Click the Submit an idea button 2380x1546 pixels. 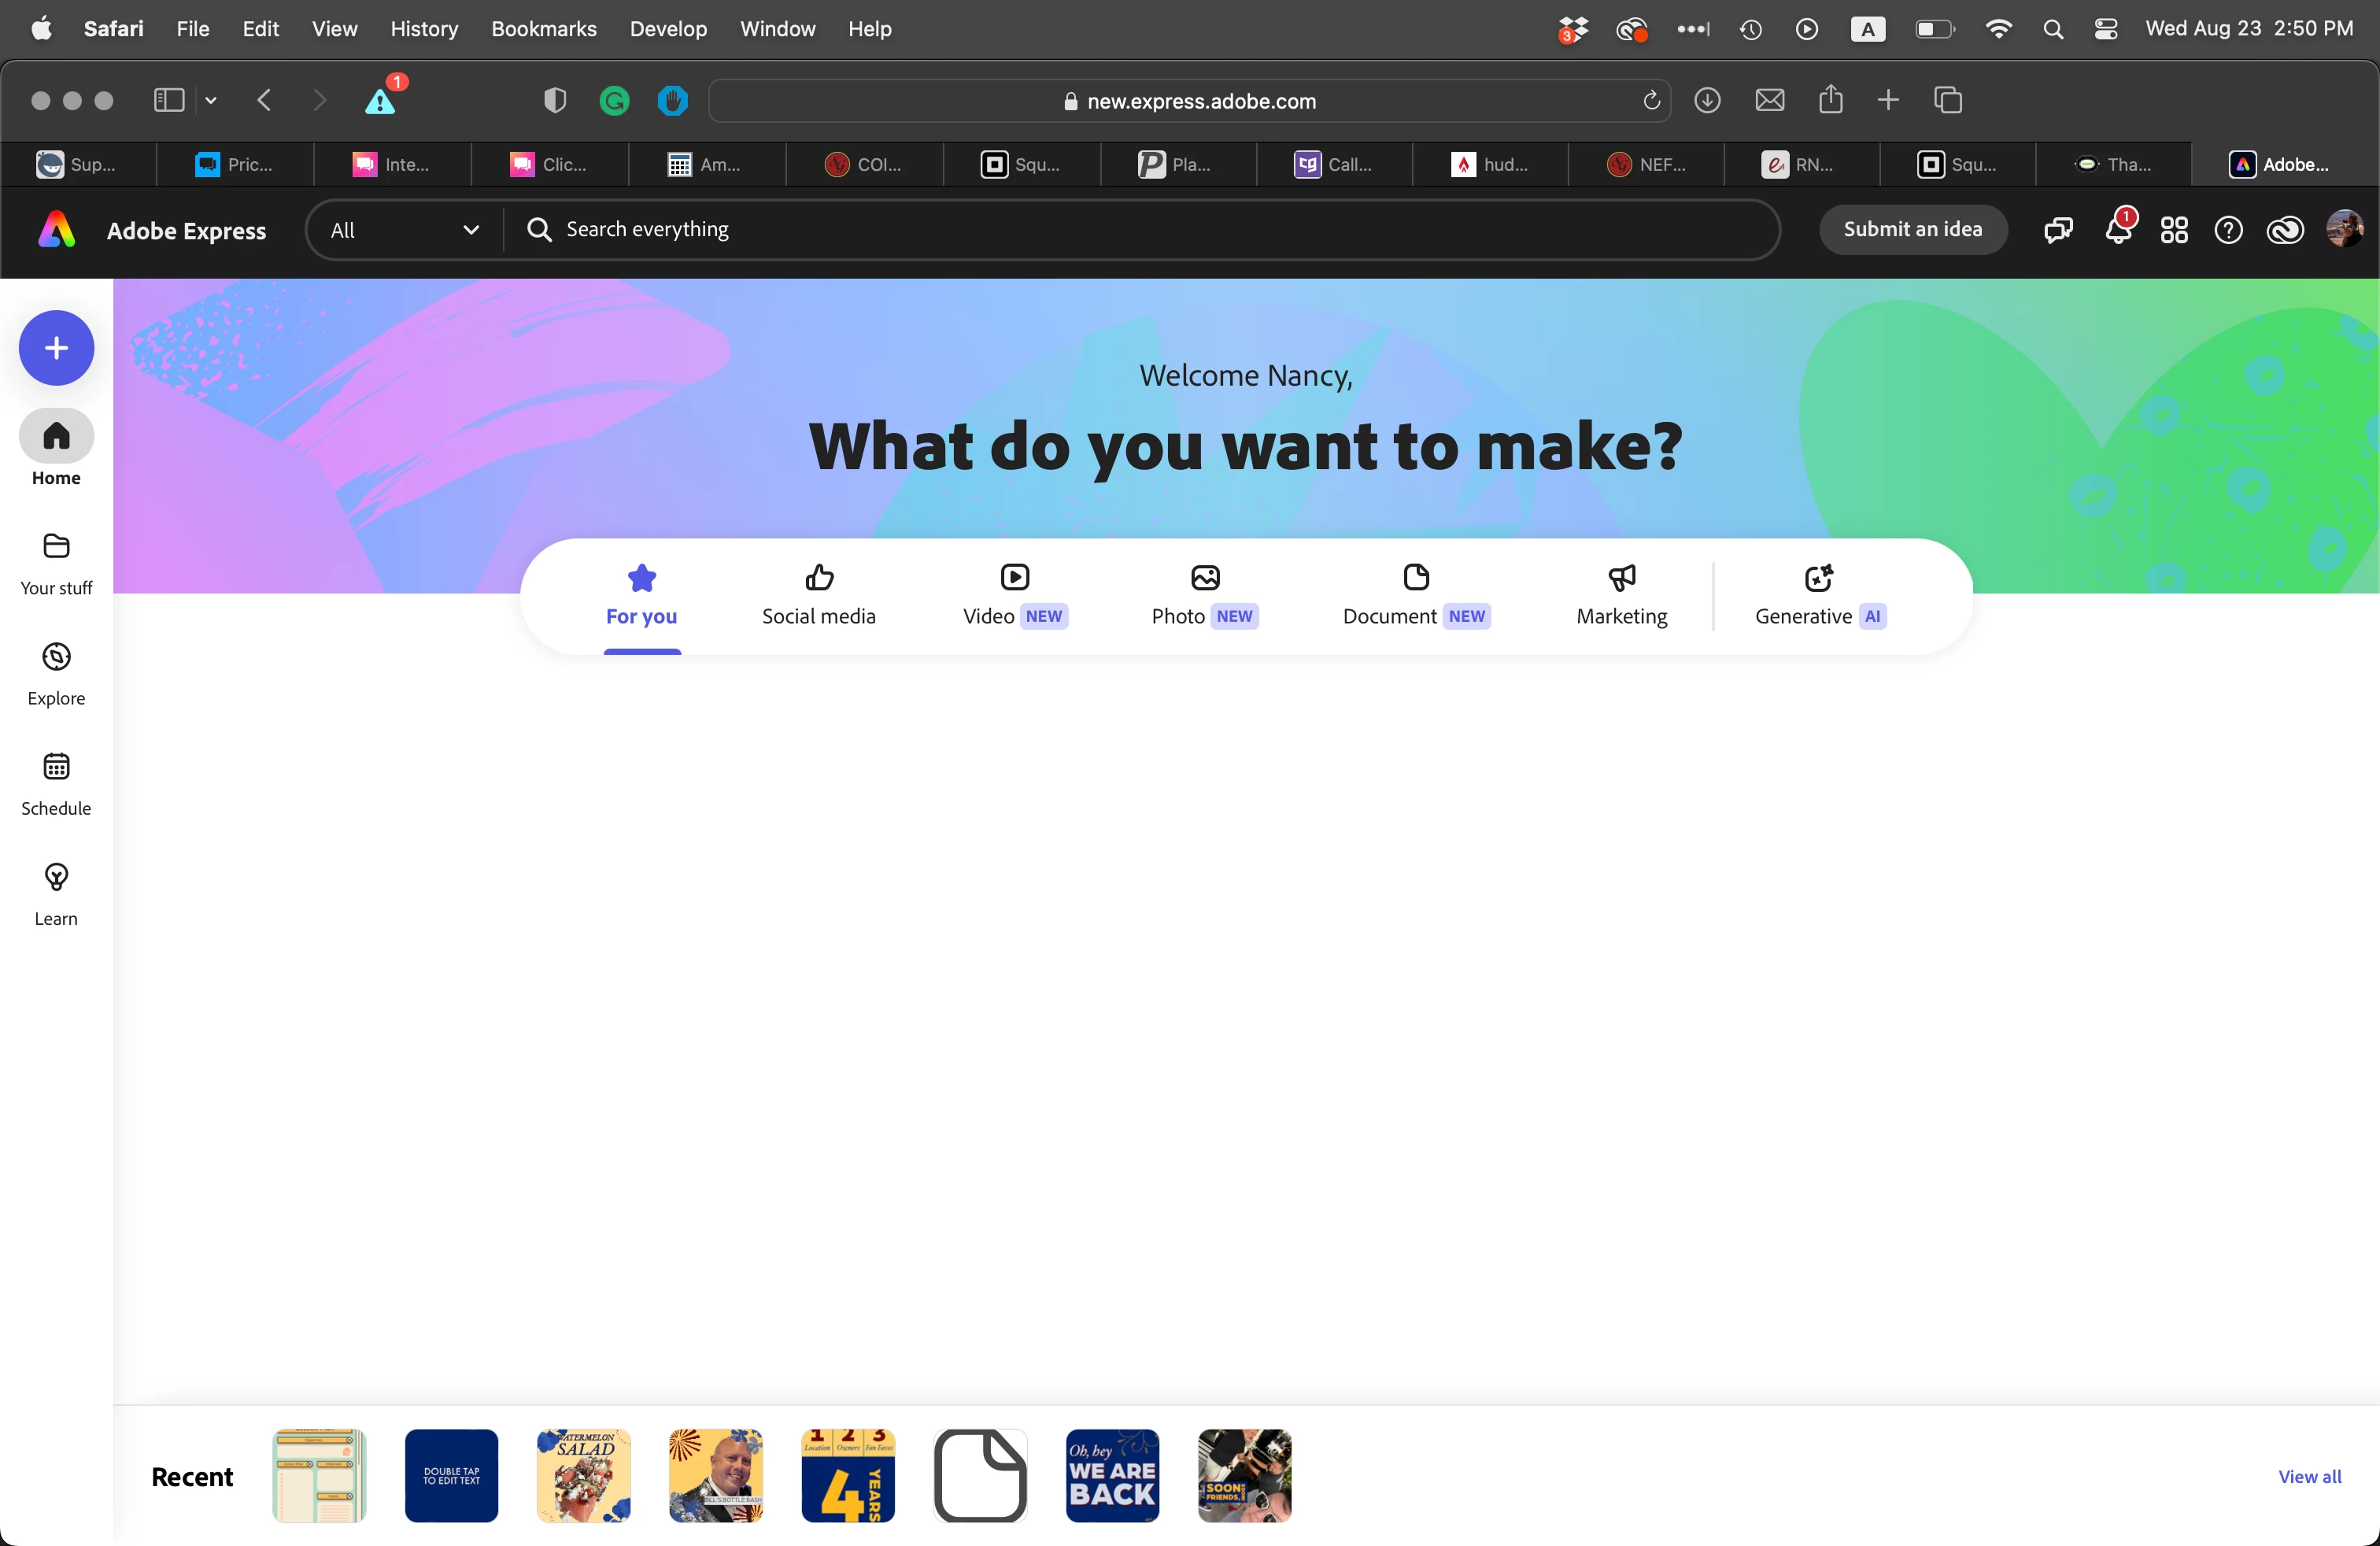click(1912, 229)
